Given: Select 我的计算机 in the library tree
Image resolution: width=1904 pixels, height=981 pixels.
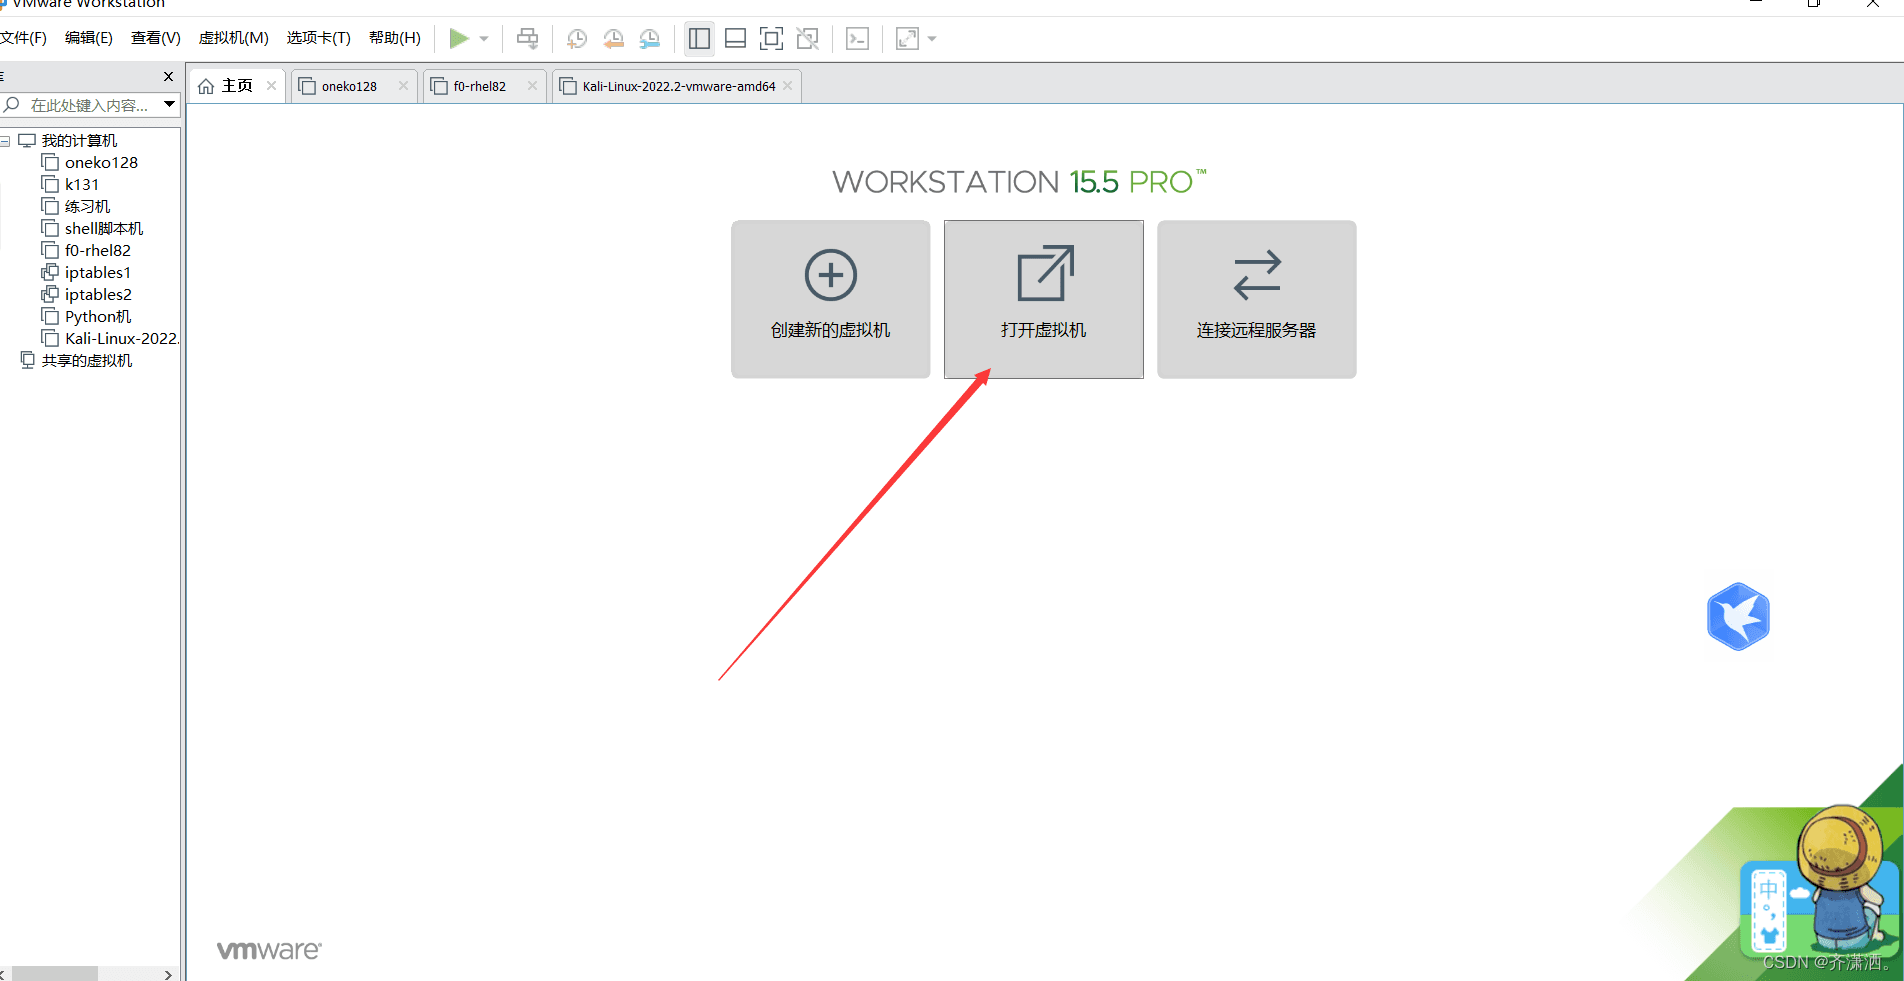Looking at the screenshot, I should 79,141.
